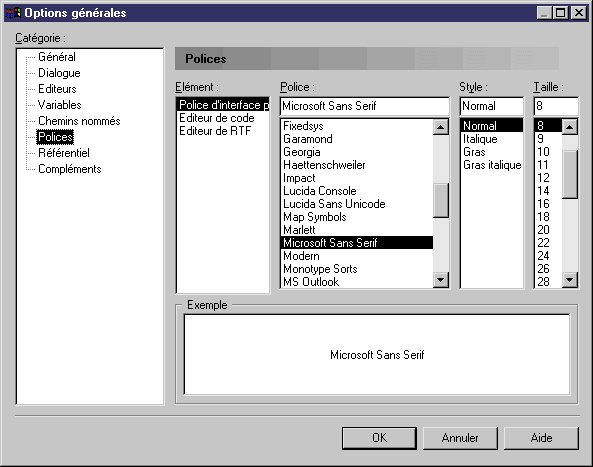Open the Editeurs category

click(57, 89)
